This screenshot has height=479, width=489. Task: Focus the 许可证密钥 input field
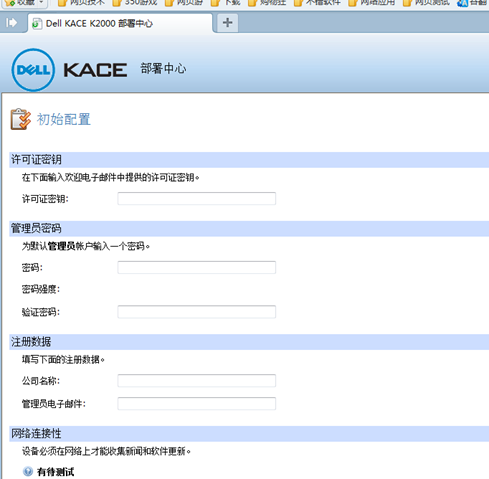pos(197,199)
